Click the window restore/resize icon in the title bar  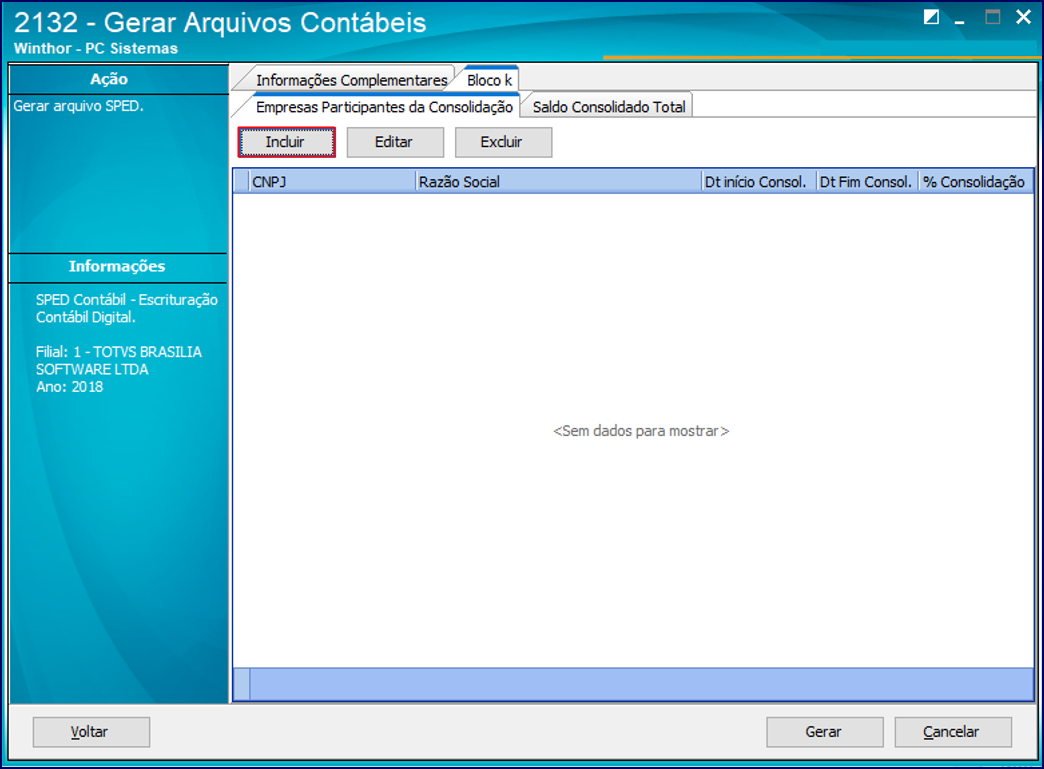(x=931, y=17)
